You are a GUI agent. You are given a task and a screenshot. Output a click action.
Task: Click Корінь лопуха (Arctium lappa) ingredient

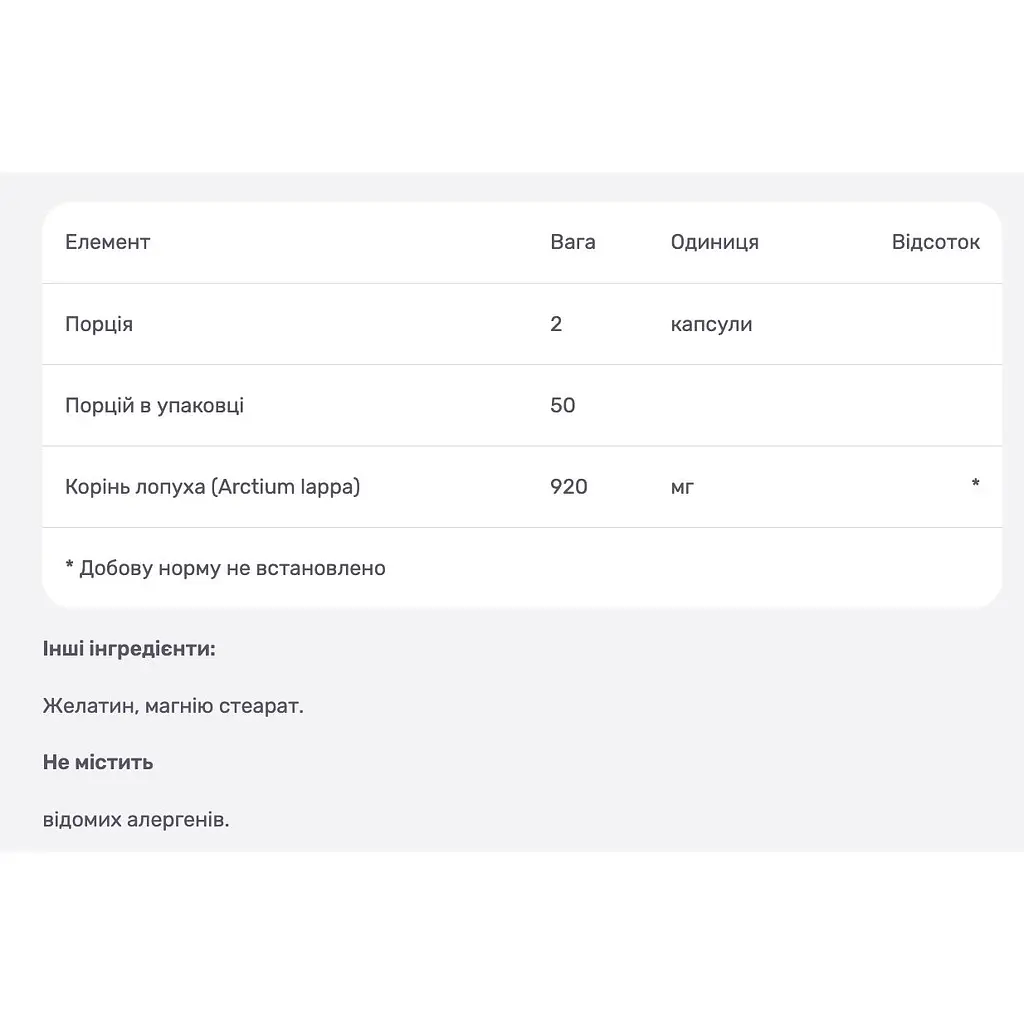tap(212, 487)
